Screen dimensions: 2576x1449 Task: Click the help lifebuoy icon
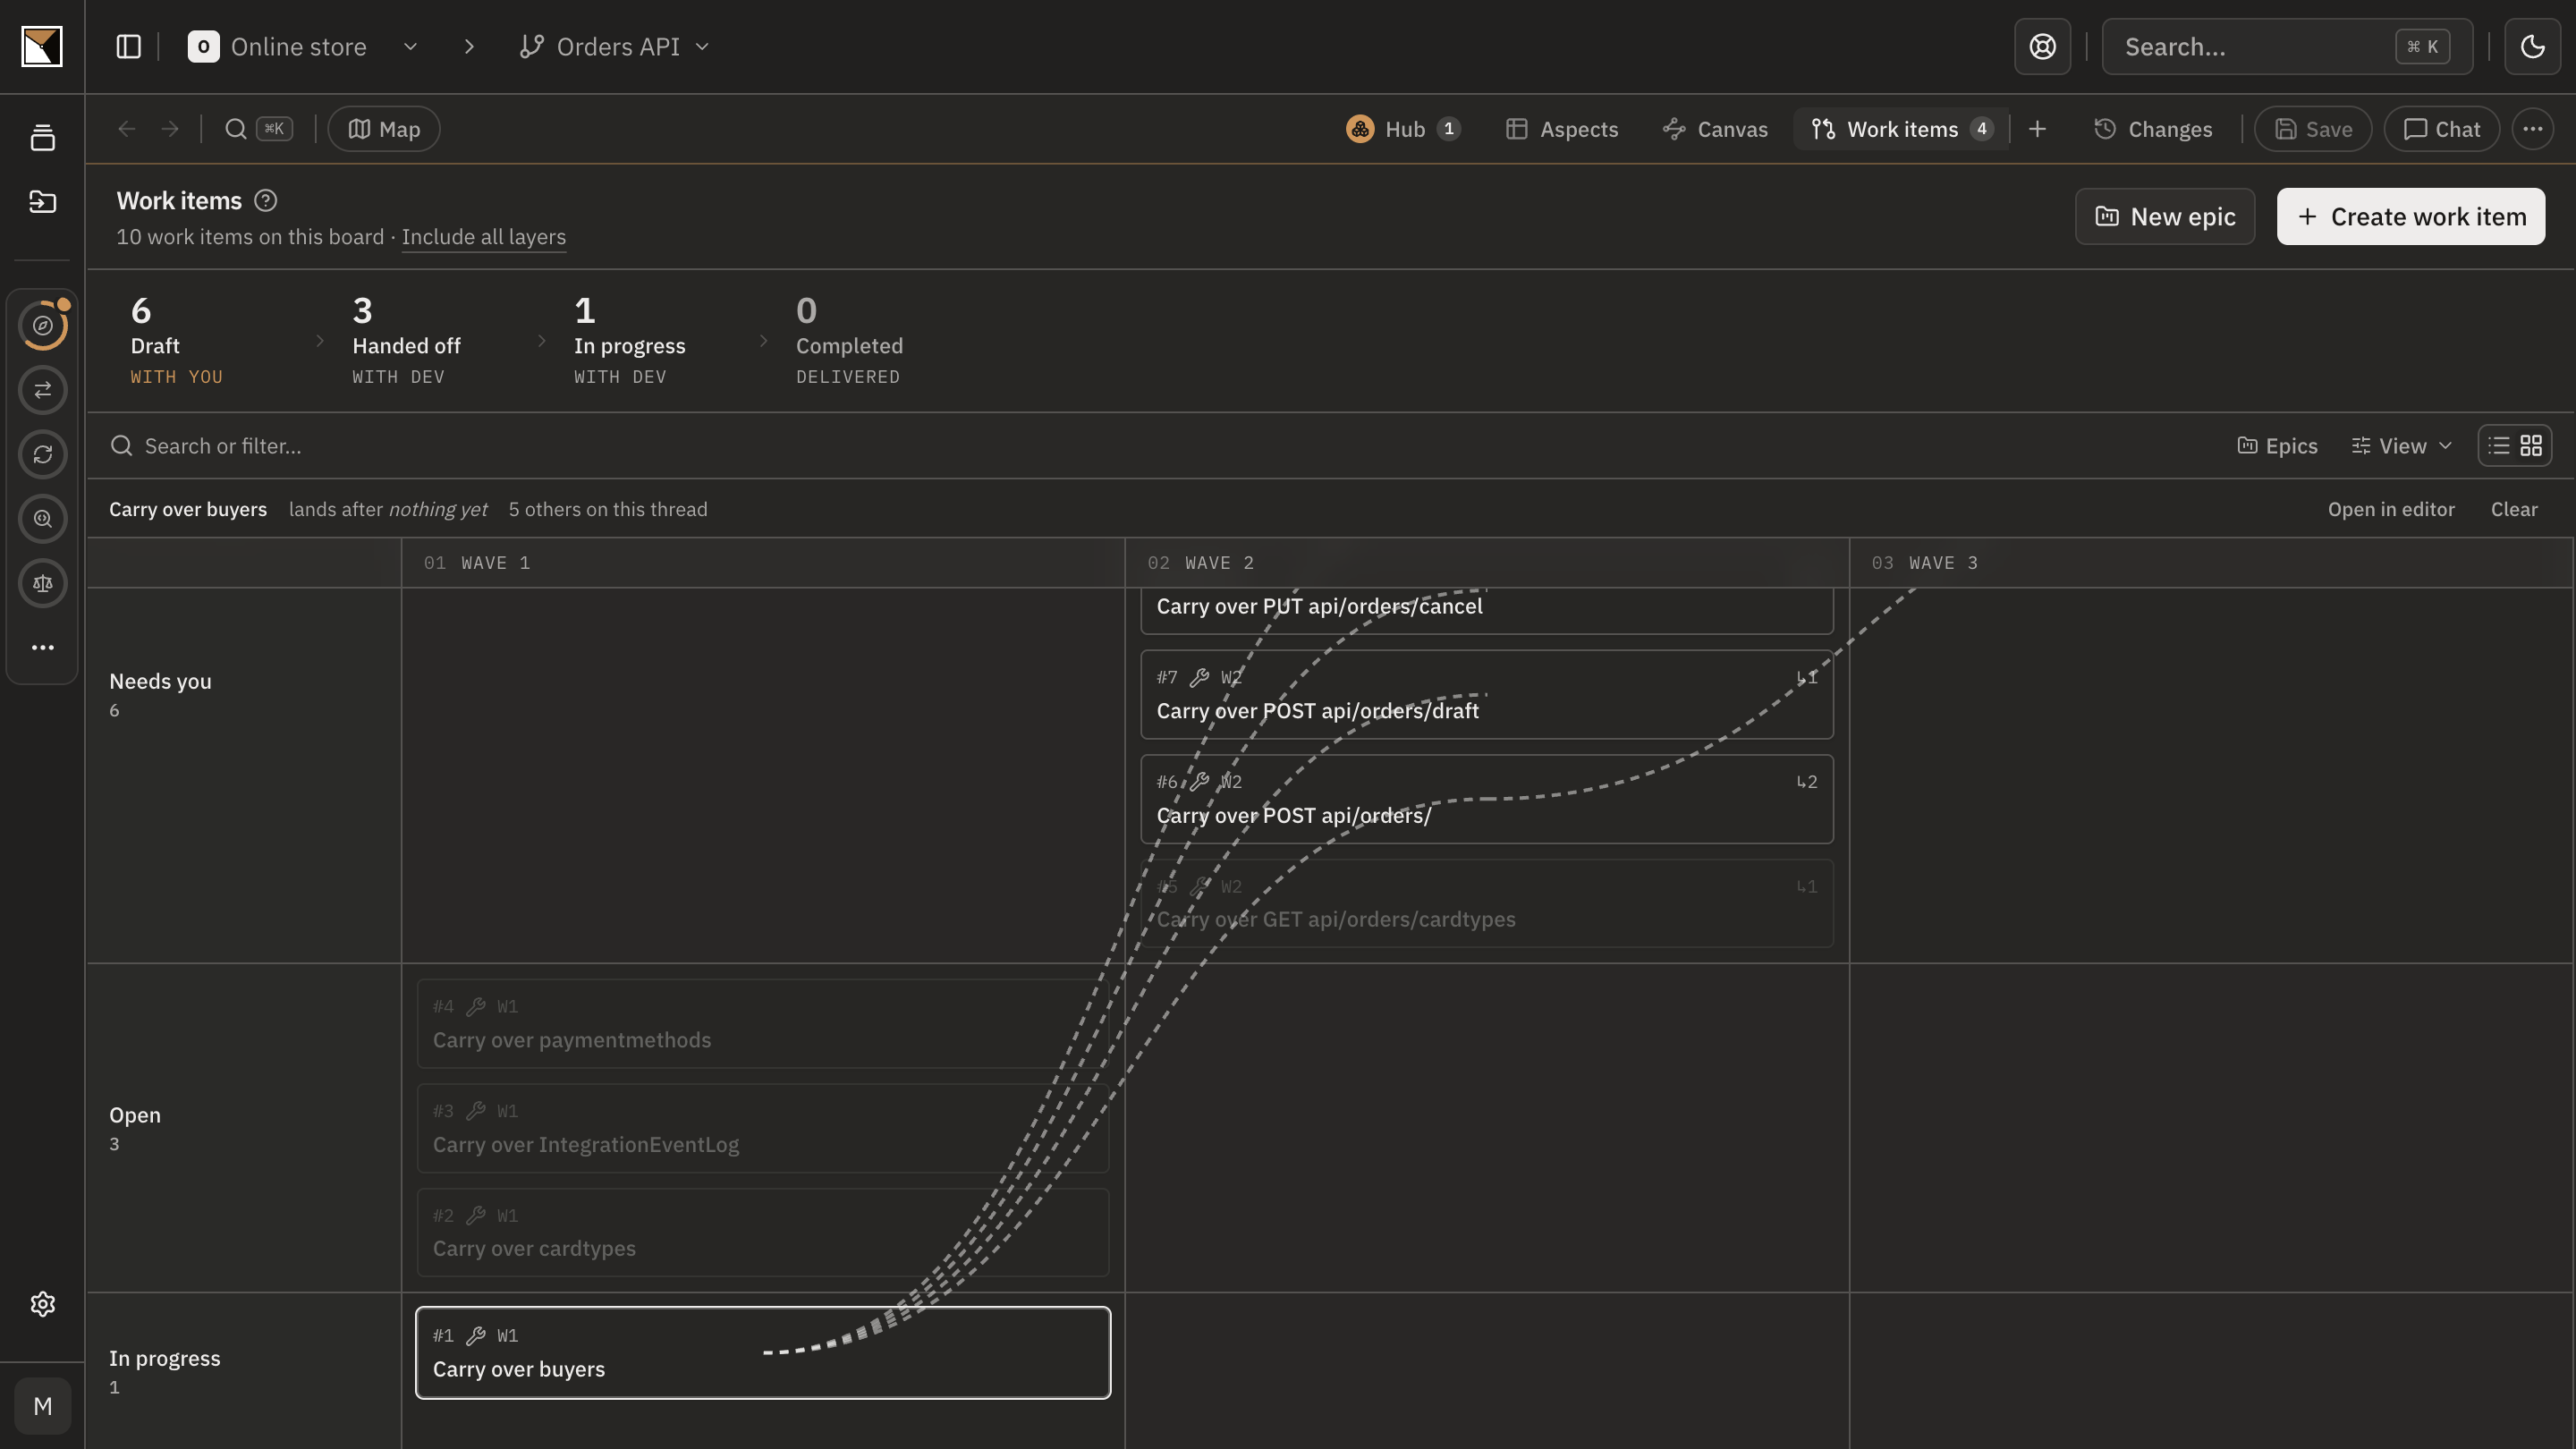2042,47
